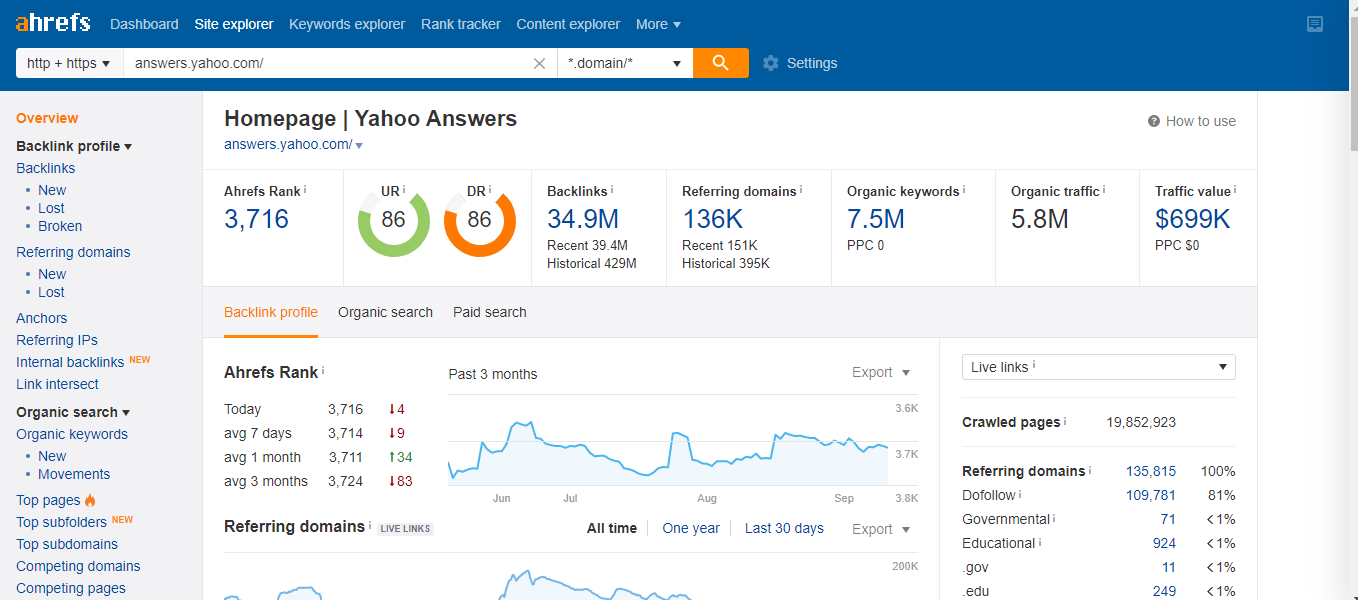
Task: Expand the Live links dropdown
Action: pos(1098,367)
